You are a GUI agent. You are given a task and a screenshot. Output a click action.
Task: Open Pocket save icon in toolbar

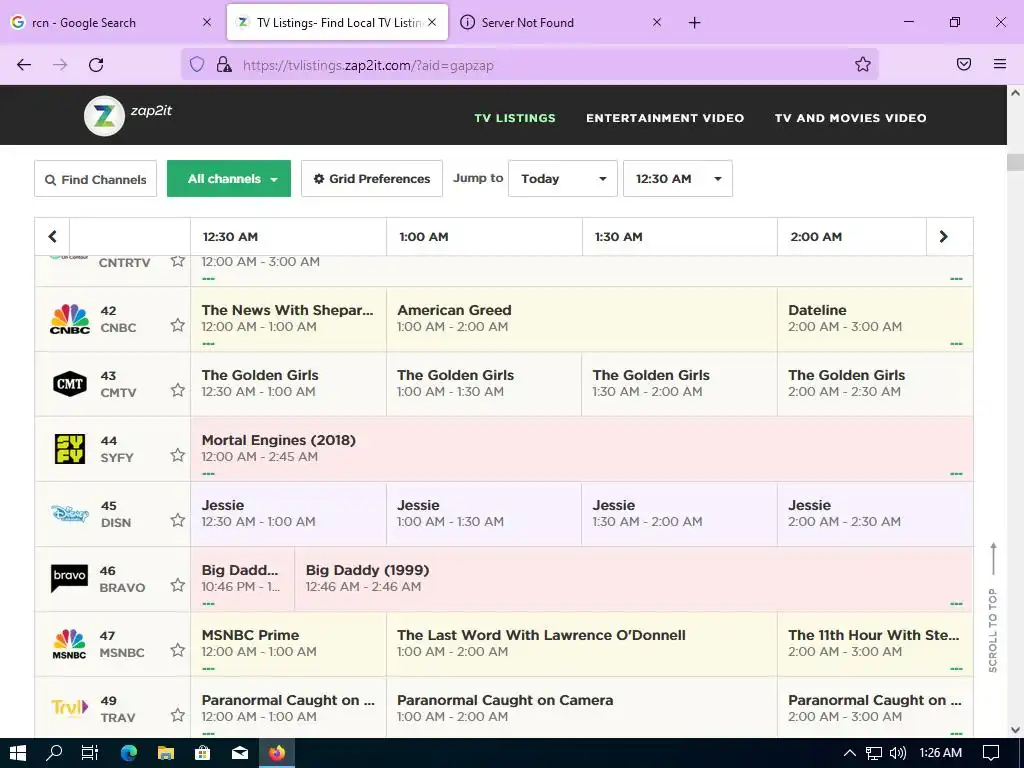(964, 64)
